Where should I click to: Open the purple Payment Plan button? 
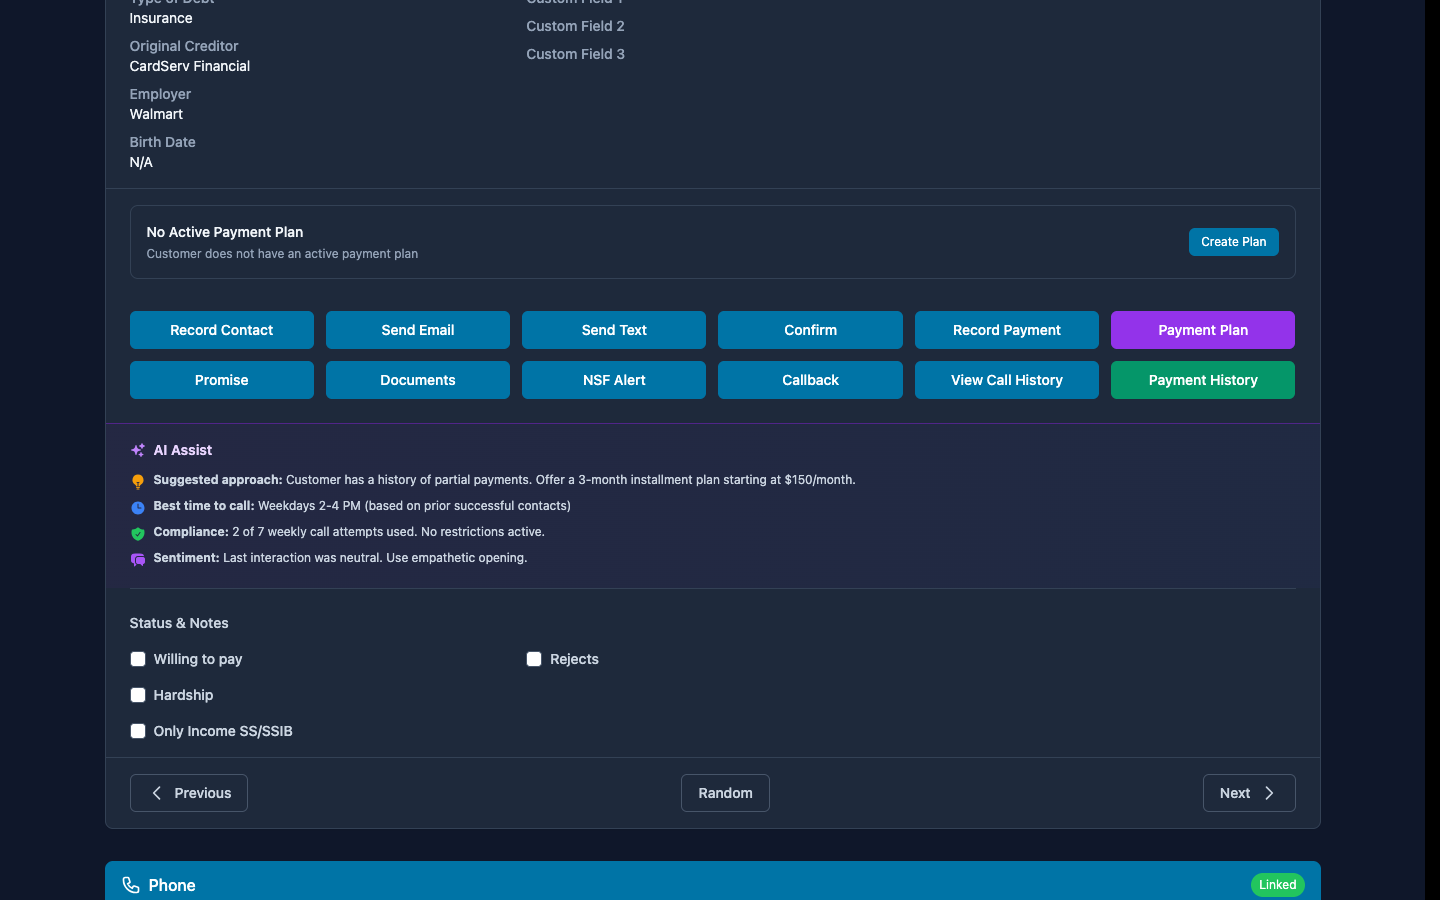click(1202, 330)
